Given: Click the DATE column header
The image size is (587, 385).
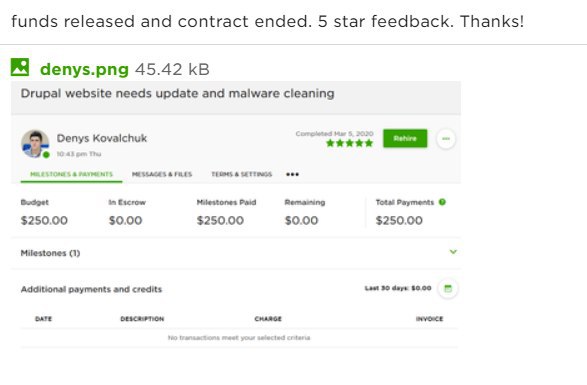Looking at the screenshot, I should [x=43, y=319].
